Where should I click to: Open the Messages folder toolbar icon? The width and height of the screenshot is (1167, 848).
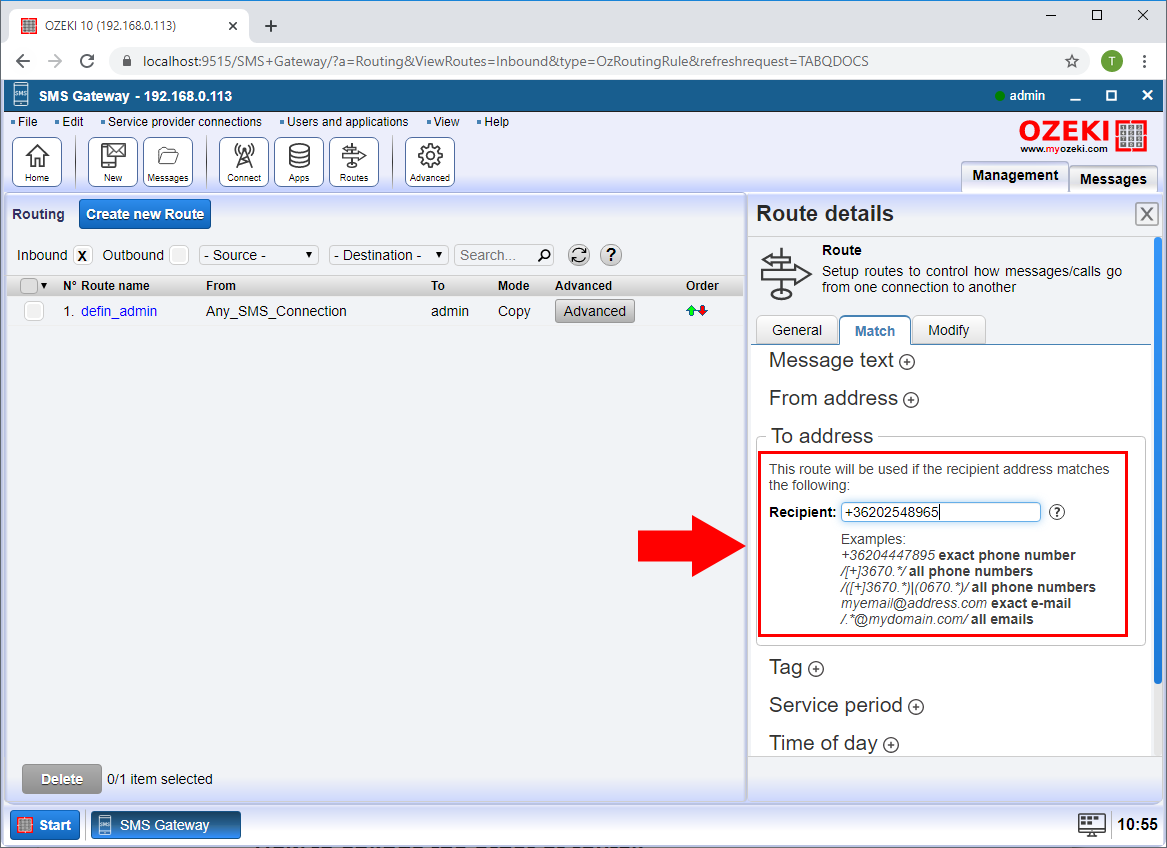click(x=168, y=162)
